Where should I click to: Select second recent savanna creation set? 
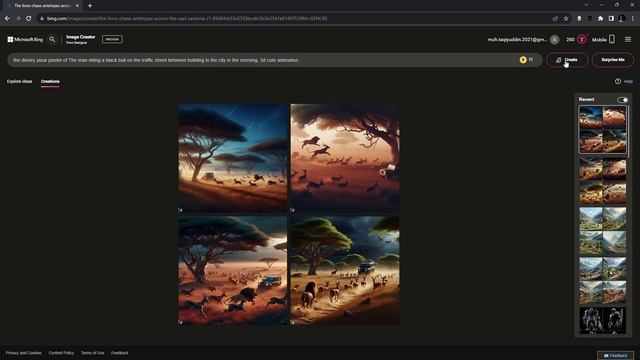(x=602, y=181)
